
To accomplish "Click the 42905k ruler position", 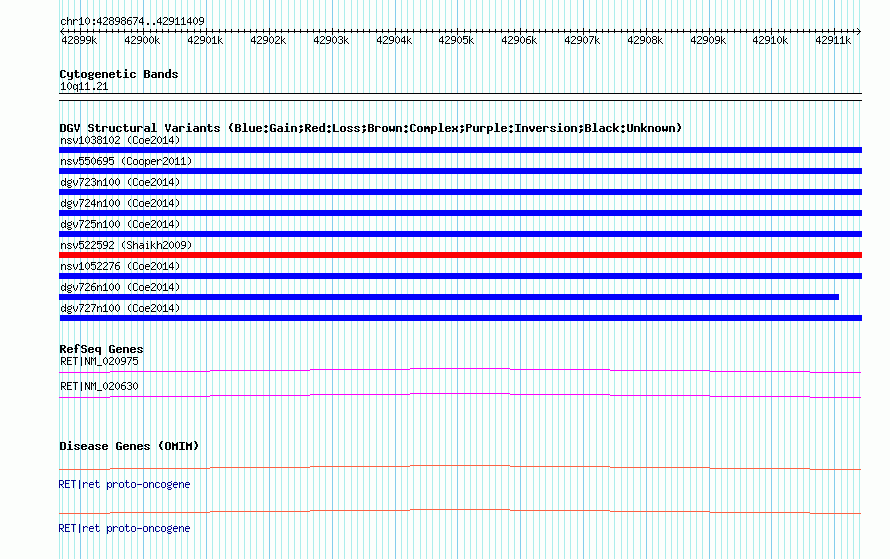I will point(456,40).
